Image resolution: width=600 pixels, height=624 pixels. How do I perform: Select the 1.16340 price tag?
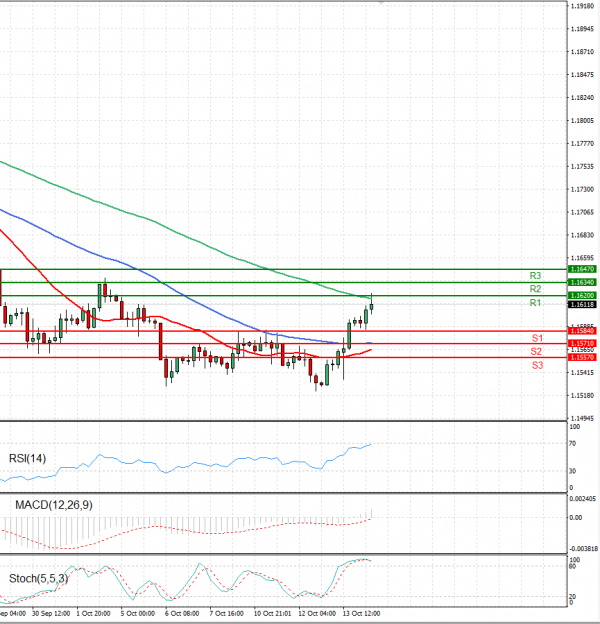point(582,283)
